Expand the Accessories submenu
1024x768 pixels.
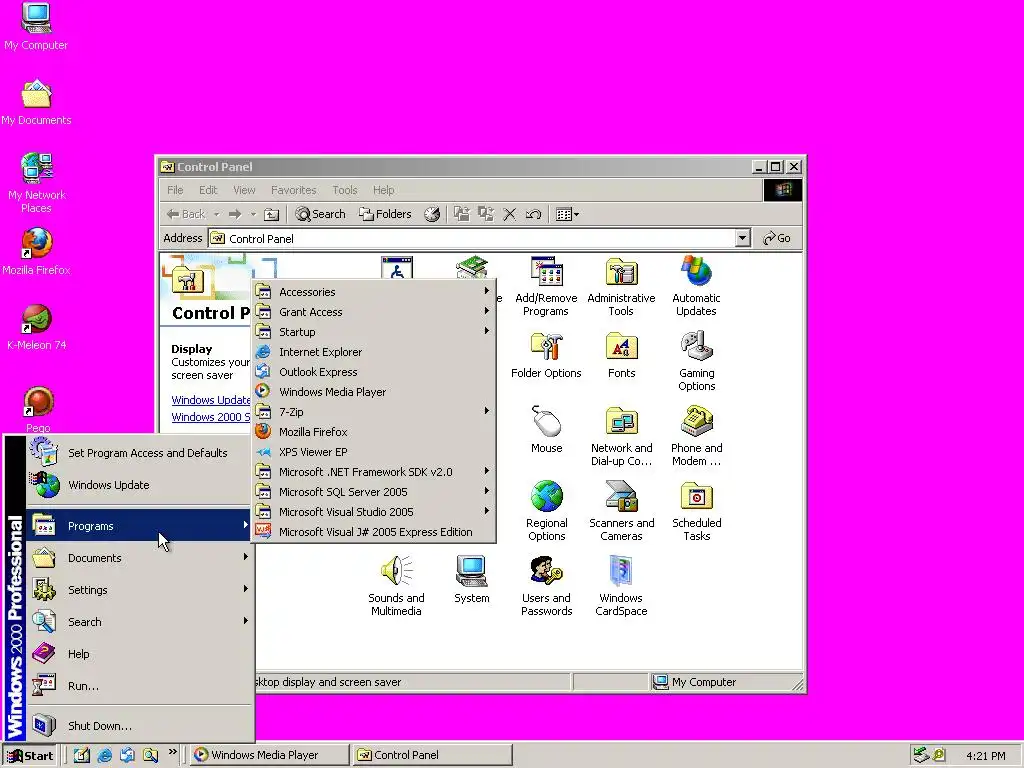click(x=374, y=292)
